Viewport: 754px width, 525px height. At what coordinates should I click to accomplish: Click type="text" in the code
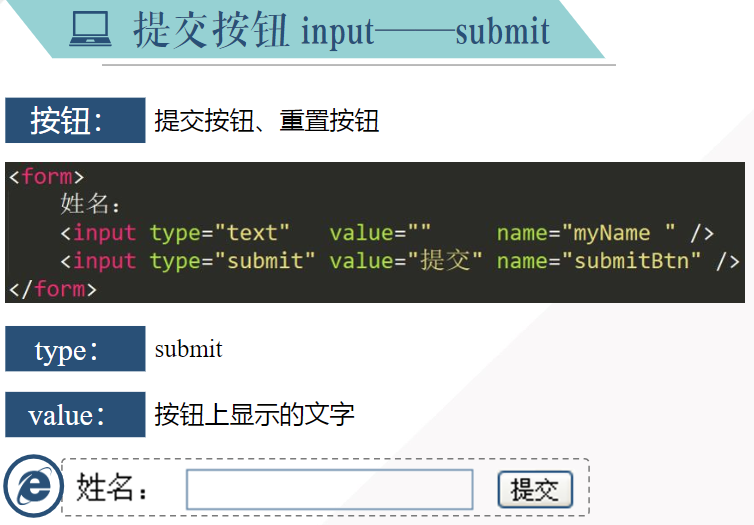pyautogui.click(x=219, y=233)
